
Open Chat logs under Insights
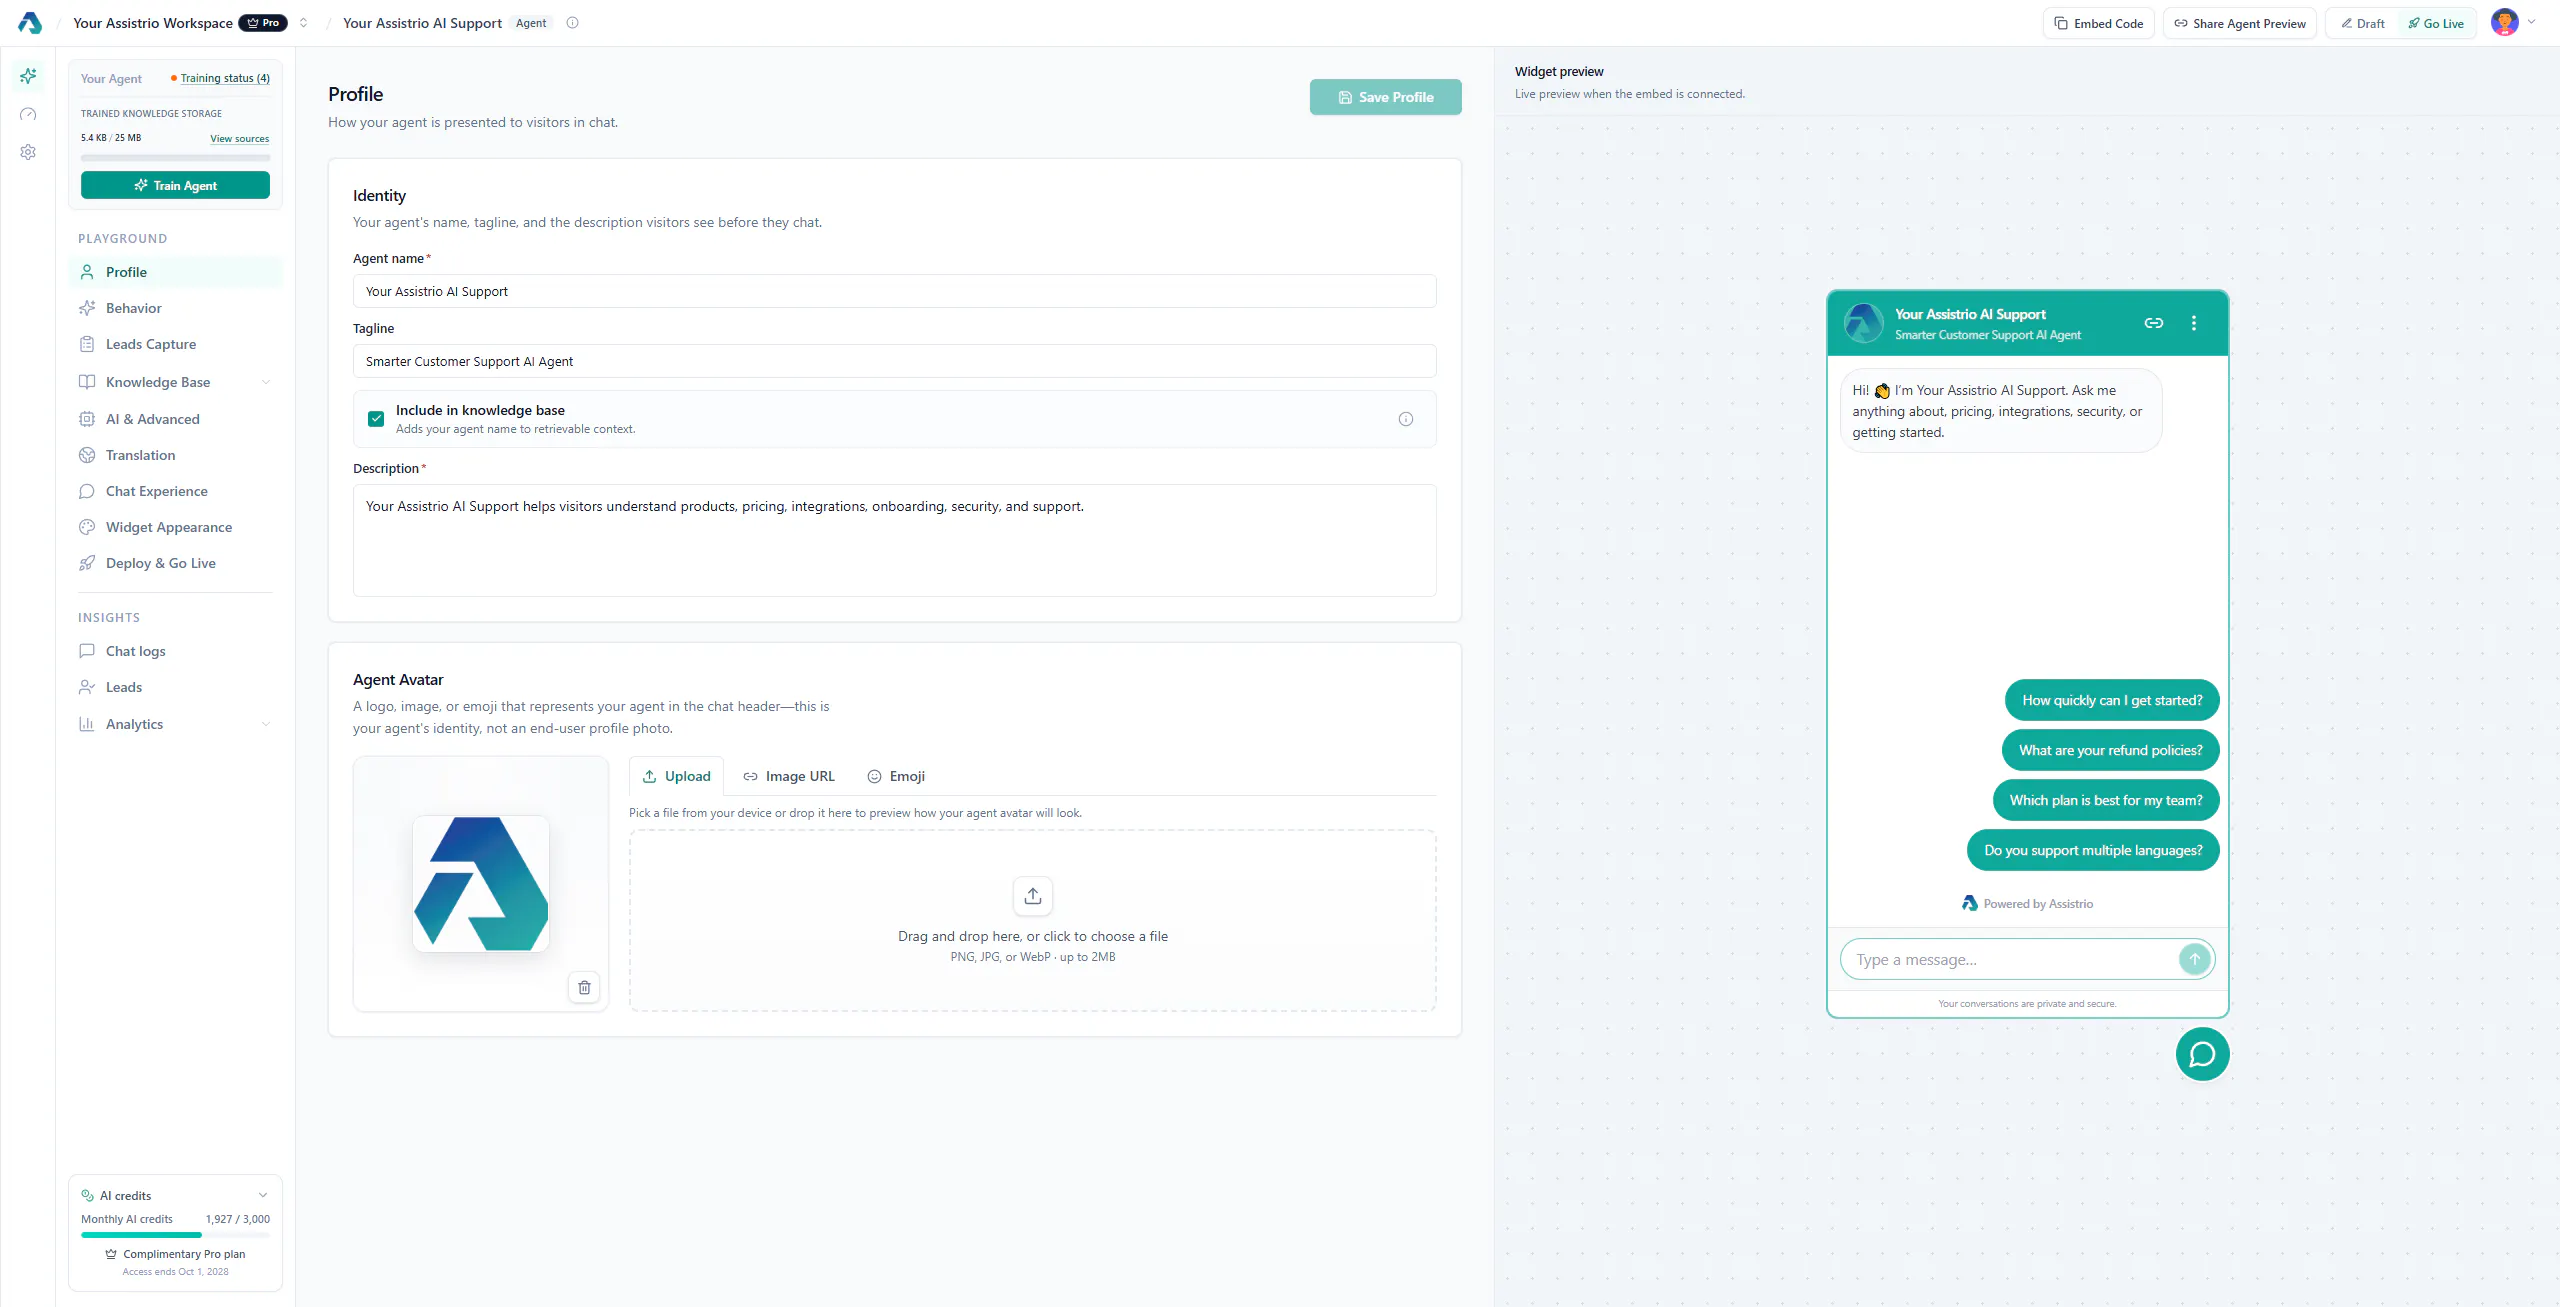pyautogui.click(x=175, y=651)
